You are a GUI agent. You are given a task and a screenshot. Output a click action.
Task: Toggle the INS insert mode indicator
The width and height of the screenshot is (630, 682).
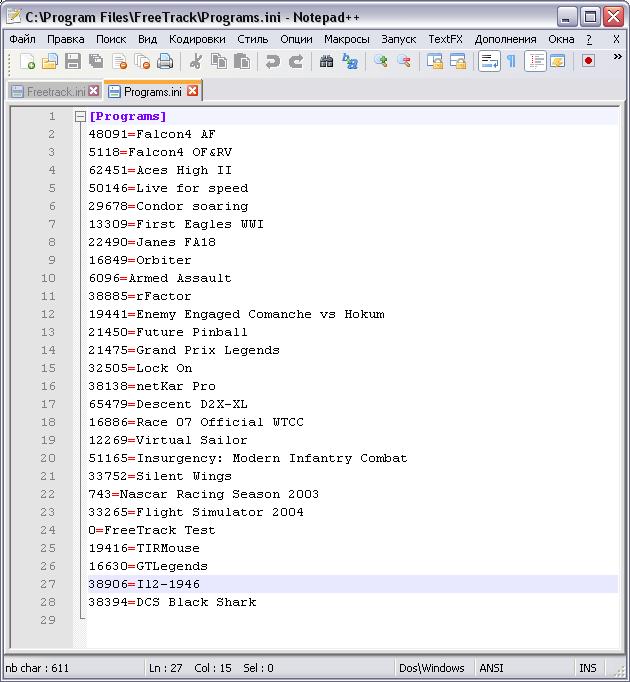pos(588,668)
